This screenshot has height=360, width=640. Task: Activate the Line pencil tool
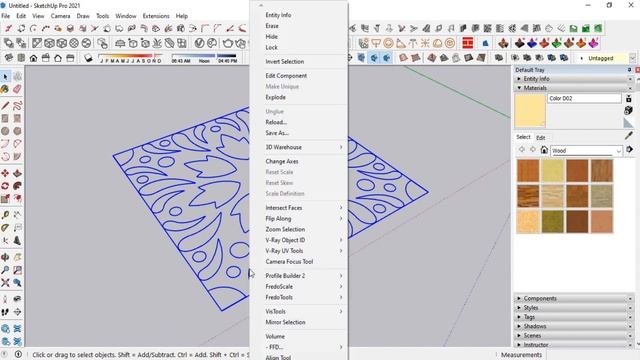pyautogui.click(x=5, y=106)
